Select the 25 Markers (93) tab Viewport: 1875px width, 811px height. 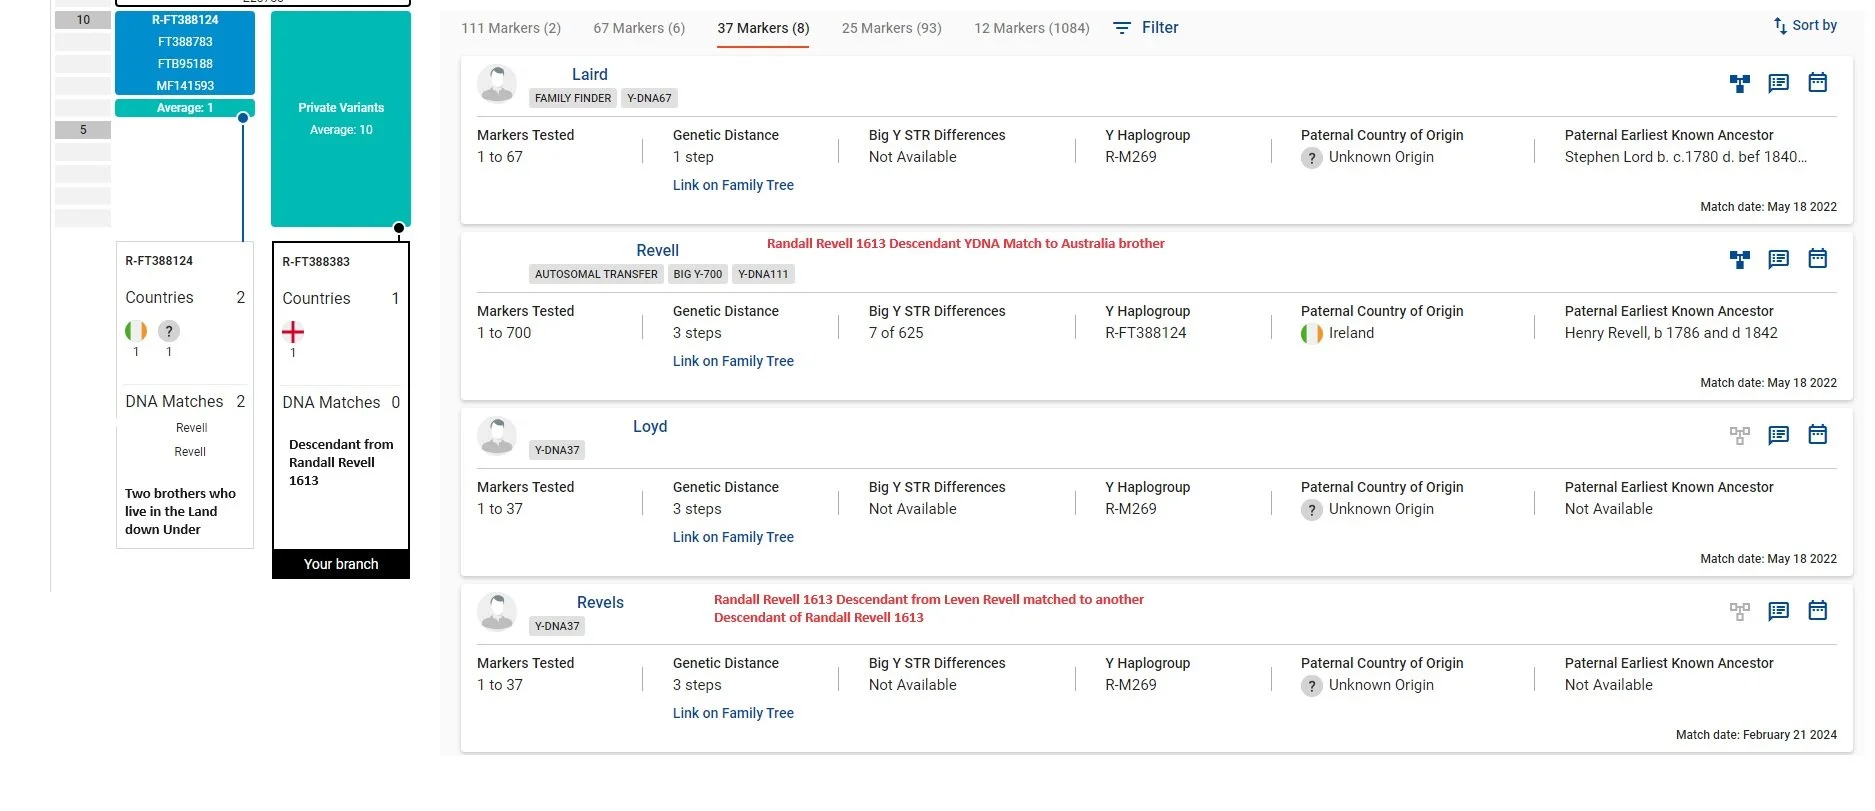[892, 28]
